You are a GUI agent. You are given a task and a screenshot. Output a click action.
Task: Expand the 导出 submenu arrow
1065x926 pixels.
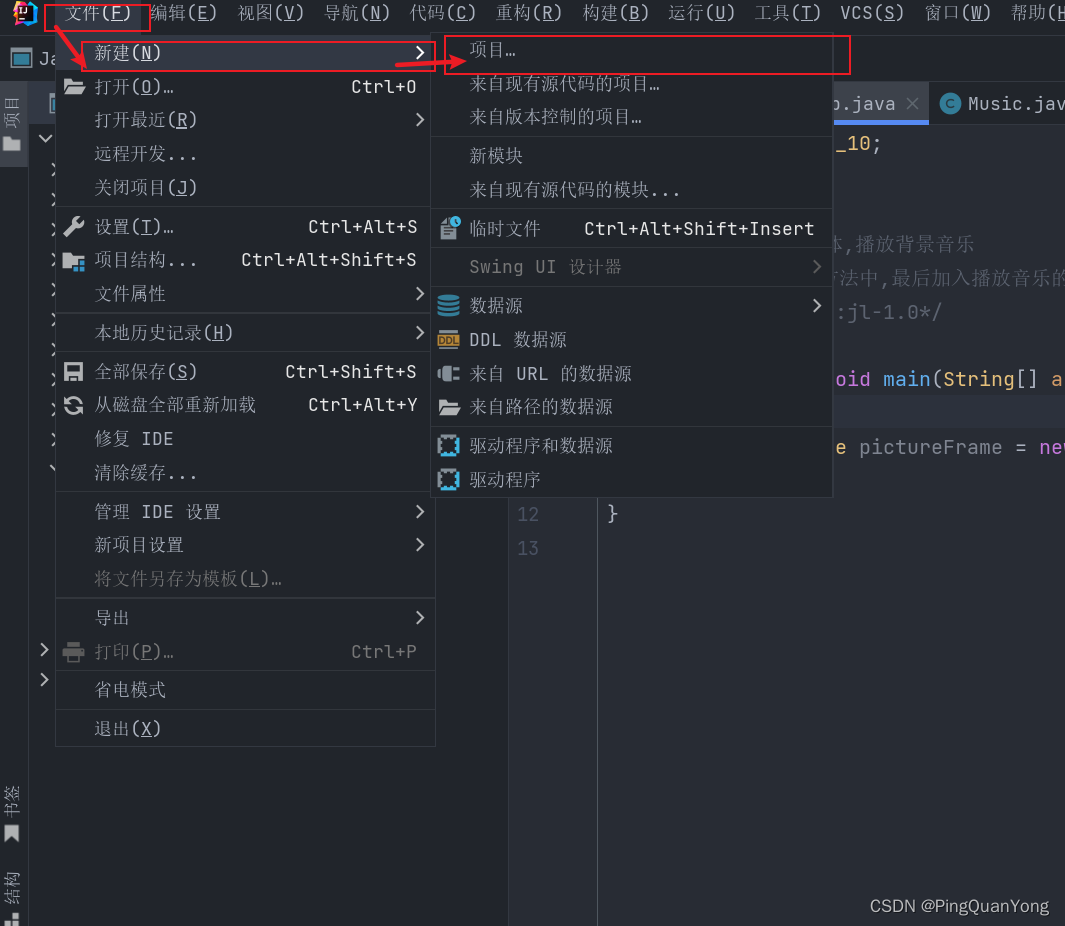(x=420, y=618)
